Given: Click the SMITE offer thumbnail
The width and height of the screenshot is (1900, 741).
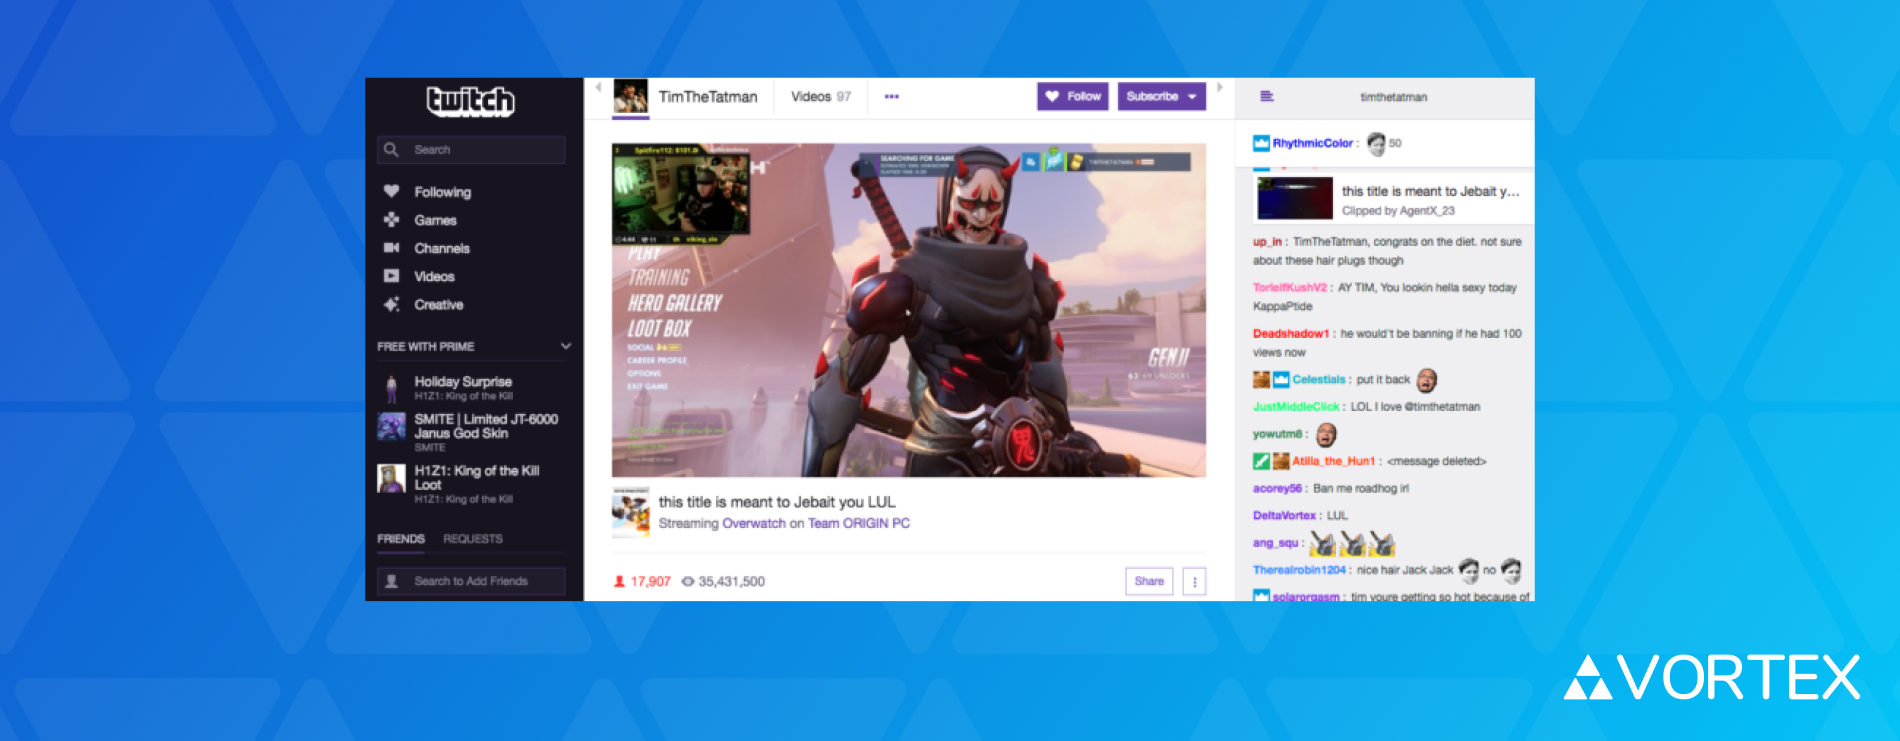Looking at the screenshot, I should pyautogui.click(x=391, y=427).
